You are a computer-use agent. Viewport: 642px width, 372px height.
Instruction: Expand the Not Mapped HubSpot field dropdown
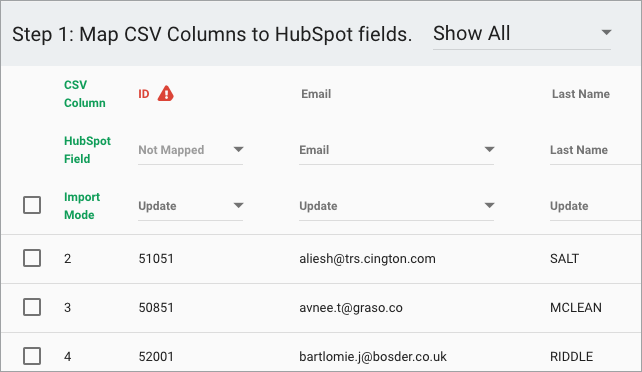190,150
